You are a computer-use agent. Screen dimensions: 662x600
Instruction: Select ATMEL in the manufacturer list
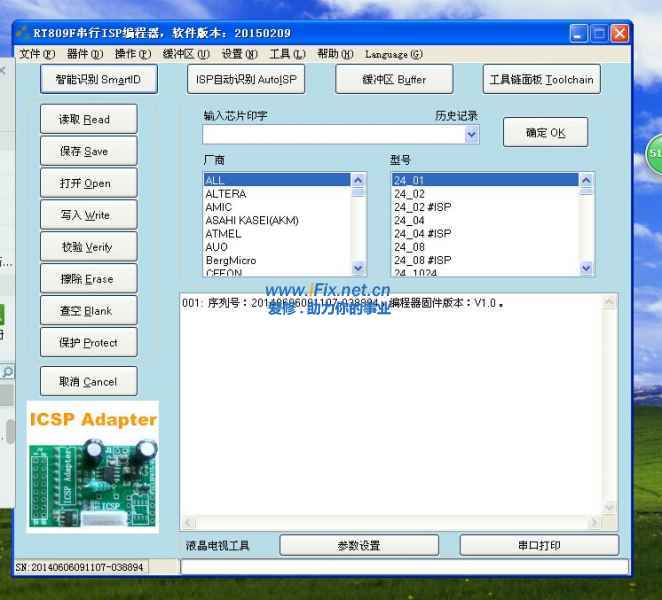pos(277,233)
